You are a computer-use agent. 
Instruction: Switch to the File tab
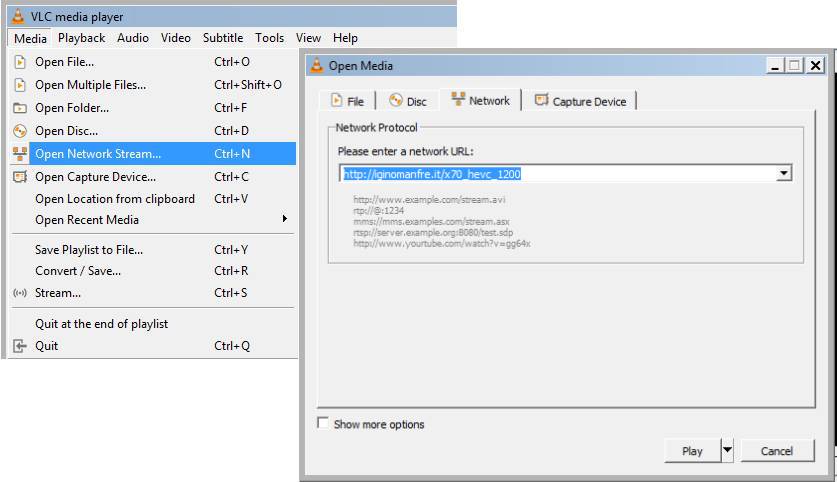[x=348, y=100]
